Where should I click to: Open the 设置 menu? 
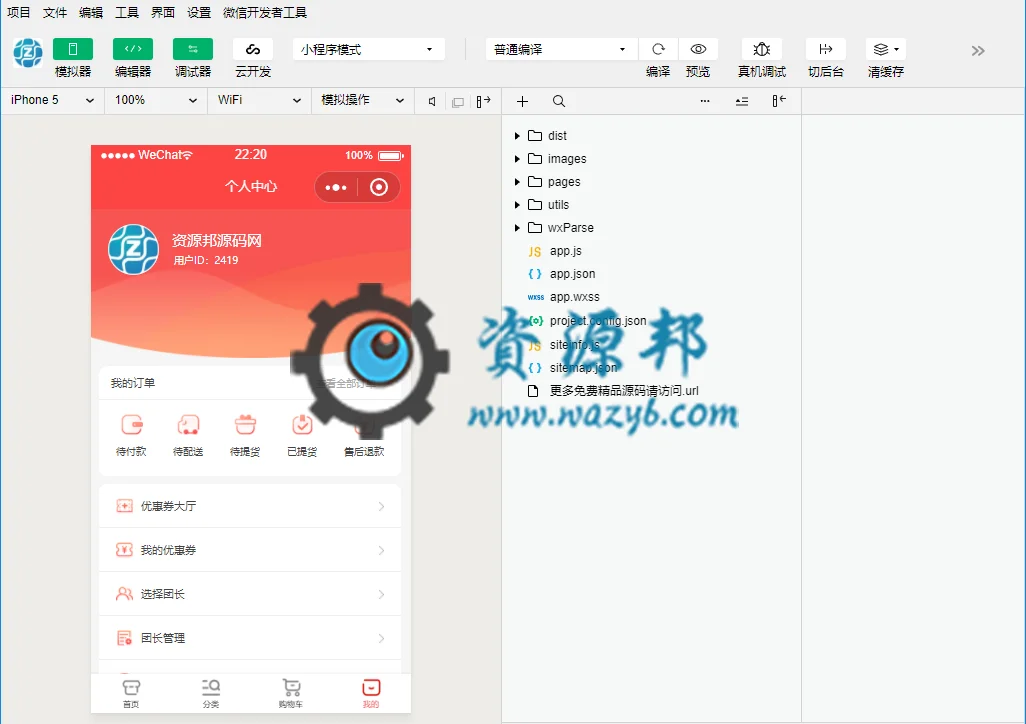point(199,12)
